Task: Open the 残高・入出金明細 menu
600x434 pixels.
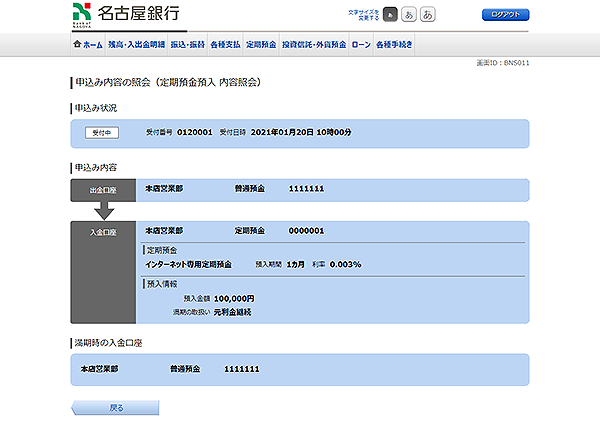Action: [x=136, y=45]
